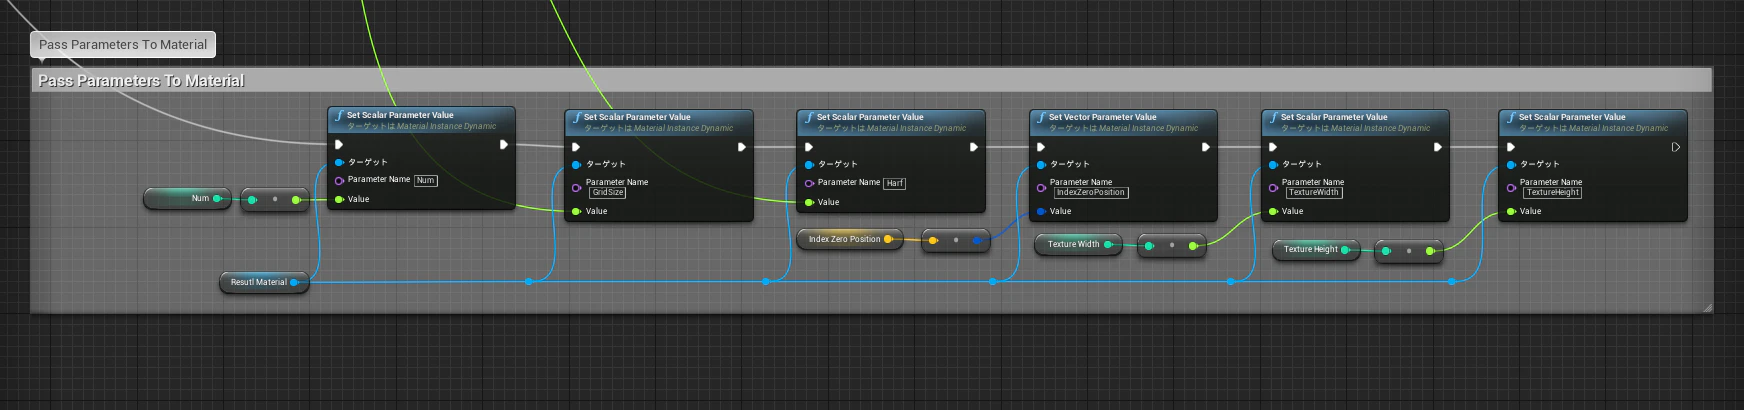Screen dimensions: 1744x410
Task: Select conversion node after Texture Height
Action: click(x=1408, y=250)
